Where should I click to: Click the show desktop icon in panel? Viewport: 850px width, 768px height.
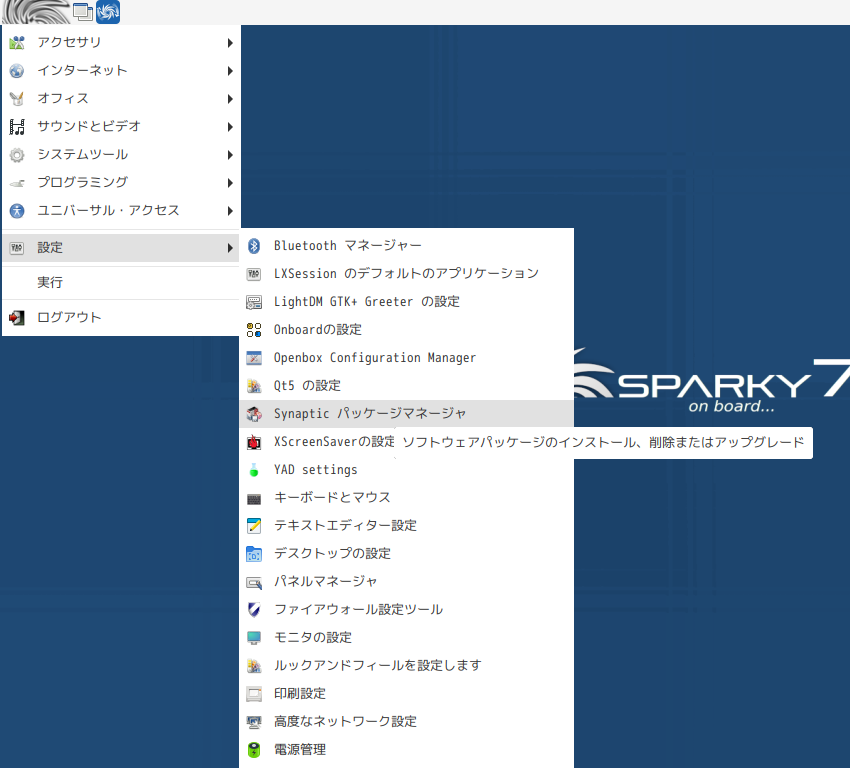coord(82,12)
